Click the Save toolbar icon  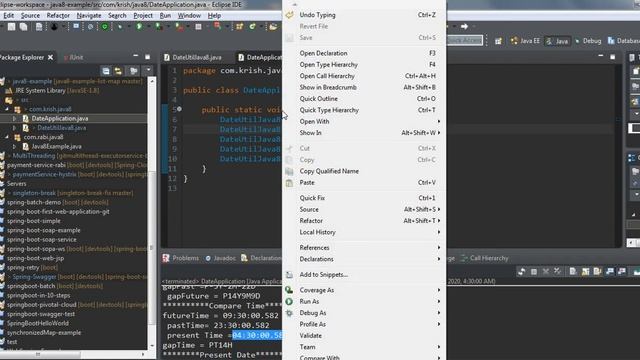(x=11, y=27)
